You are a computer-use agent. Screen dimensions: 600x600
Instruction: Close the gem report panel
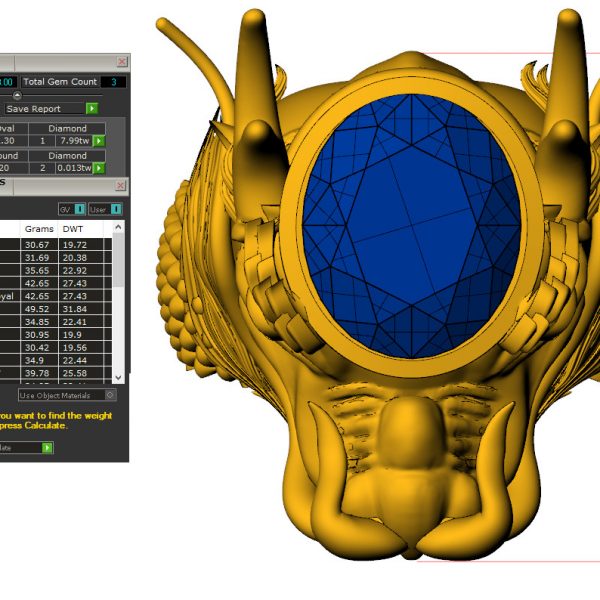click(x=122, y=62)
